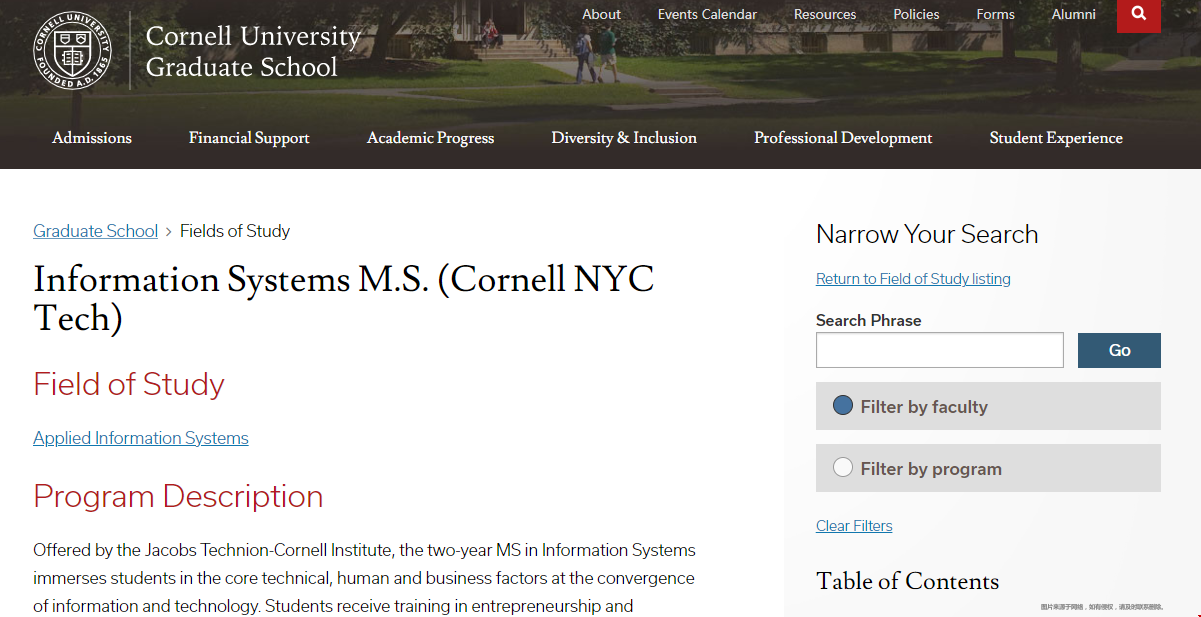Open the Alumni menu
The height and width of the screenshot is (617, 1201).
pyautogui.click(x=1073, y=14)
